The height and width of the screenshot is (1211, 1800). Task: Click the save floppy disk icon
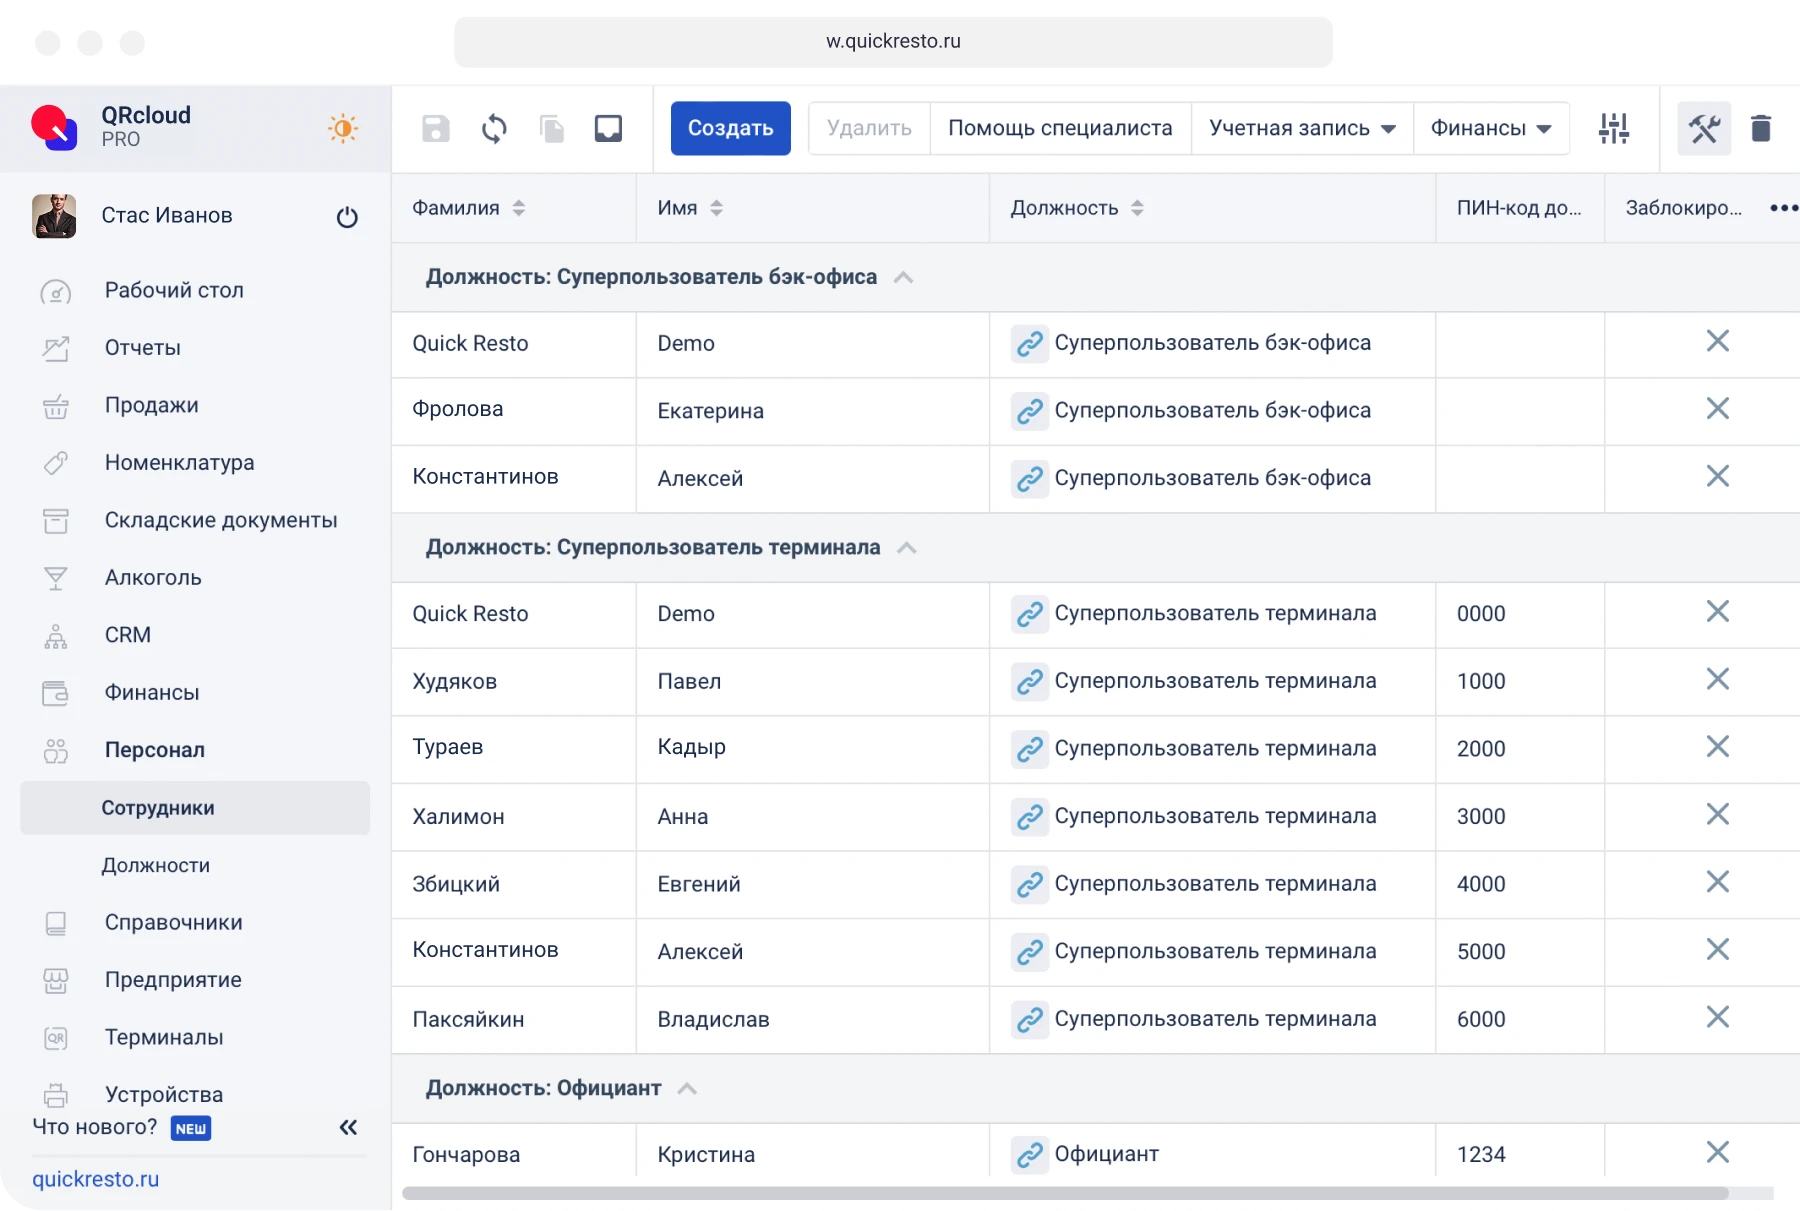pos(435,128)
